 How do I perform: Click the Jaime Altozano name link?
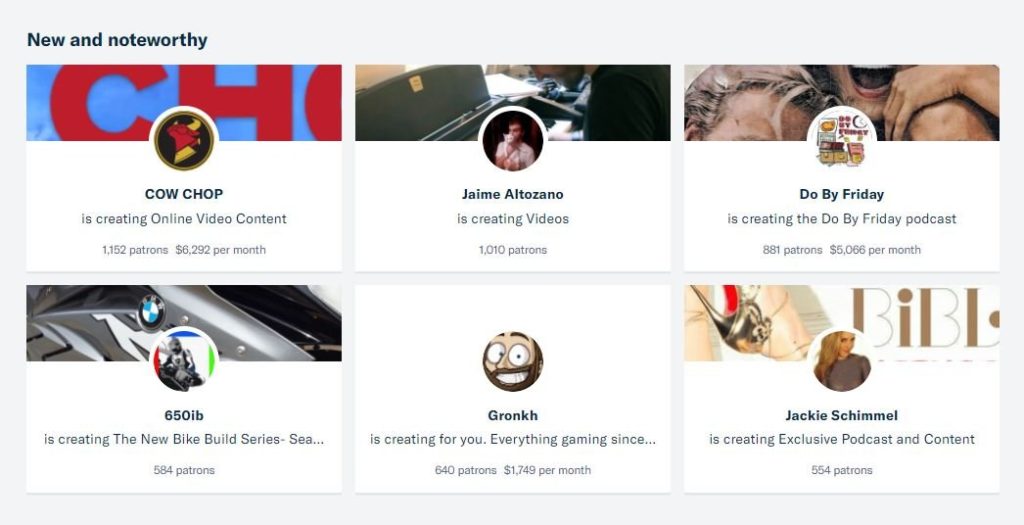coord(513,194)
